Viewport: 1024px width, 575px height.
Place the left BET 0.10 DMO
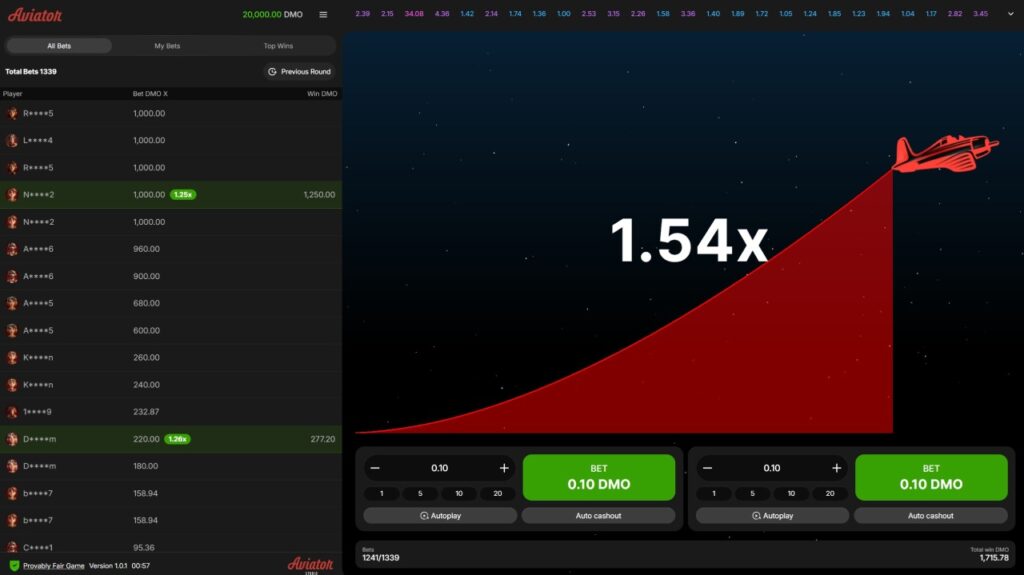599,478
